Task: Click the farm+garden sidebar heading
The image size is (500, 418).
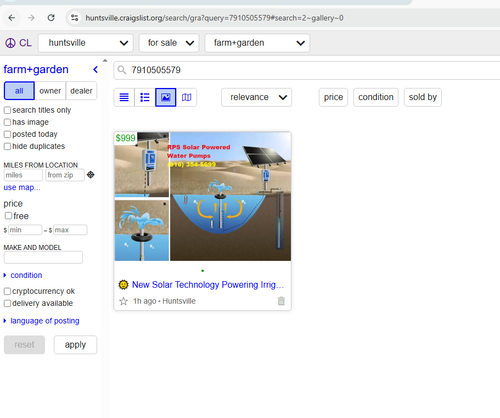Action: coord(36,69)
